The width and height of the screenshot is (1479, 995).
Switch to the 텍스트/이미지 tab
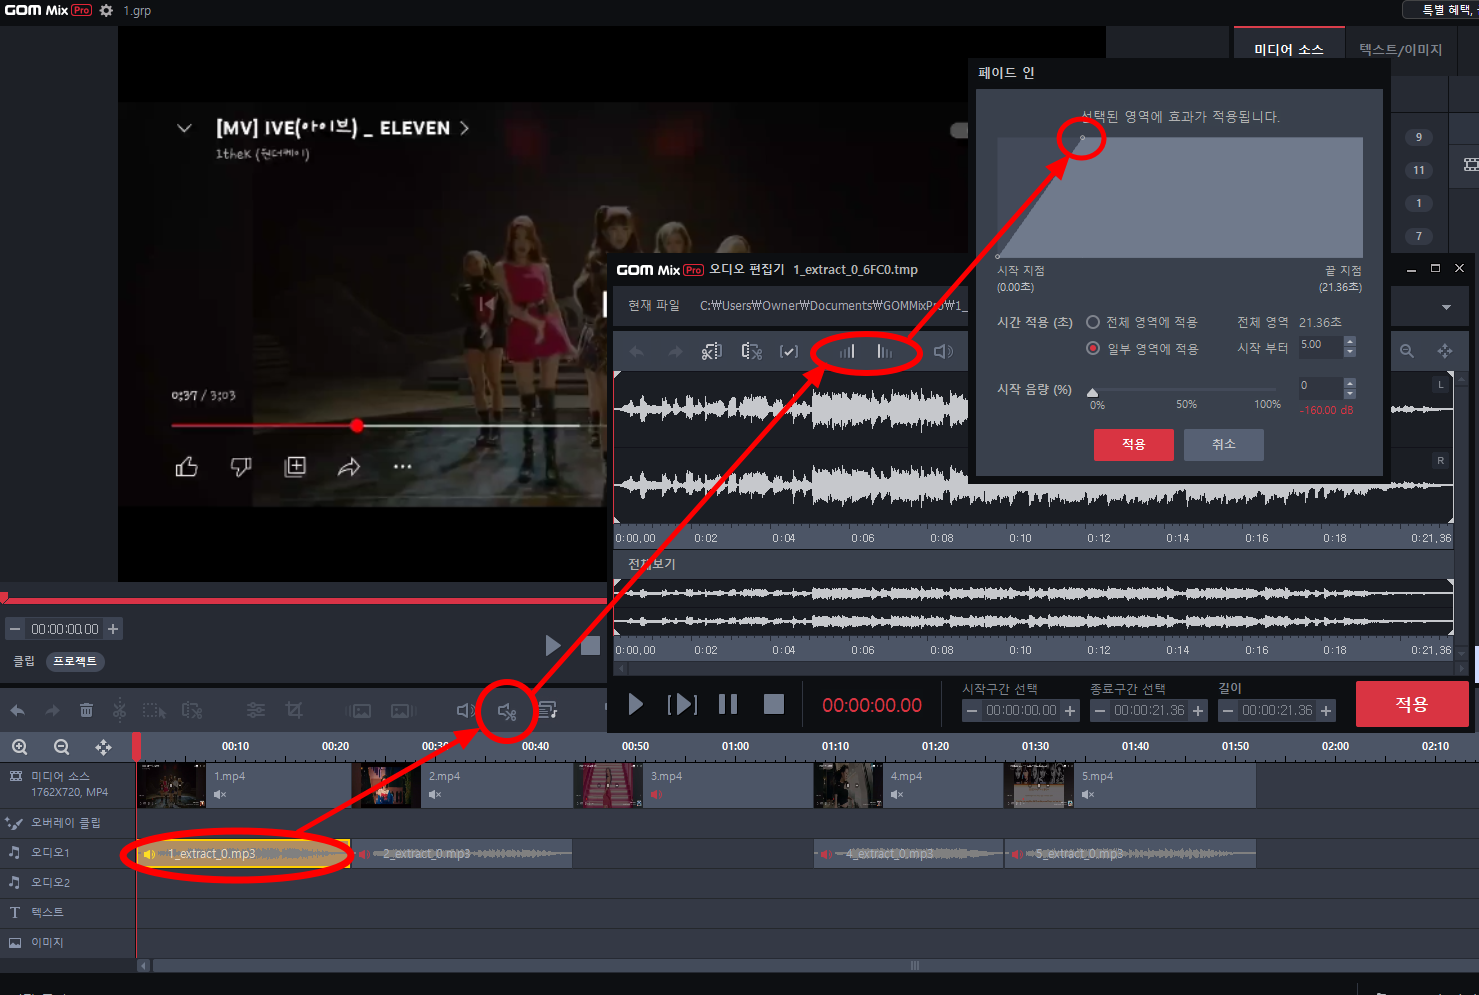click(1400, 49)
